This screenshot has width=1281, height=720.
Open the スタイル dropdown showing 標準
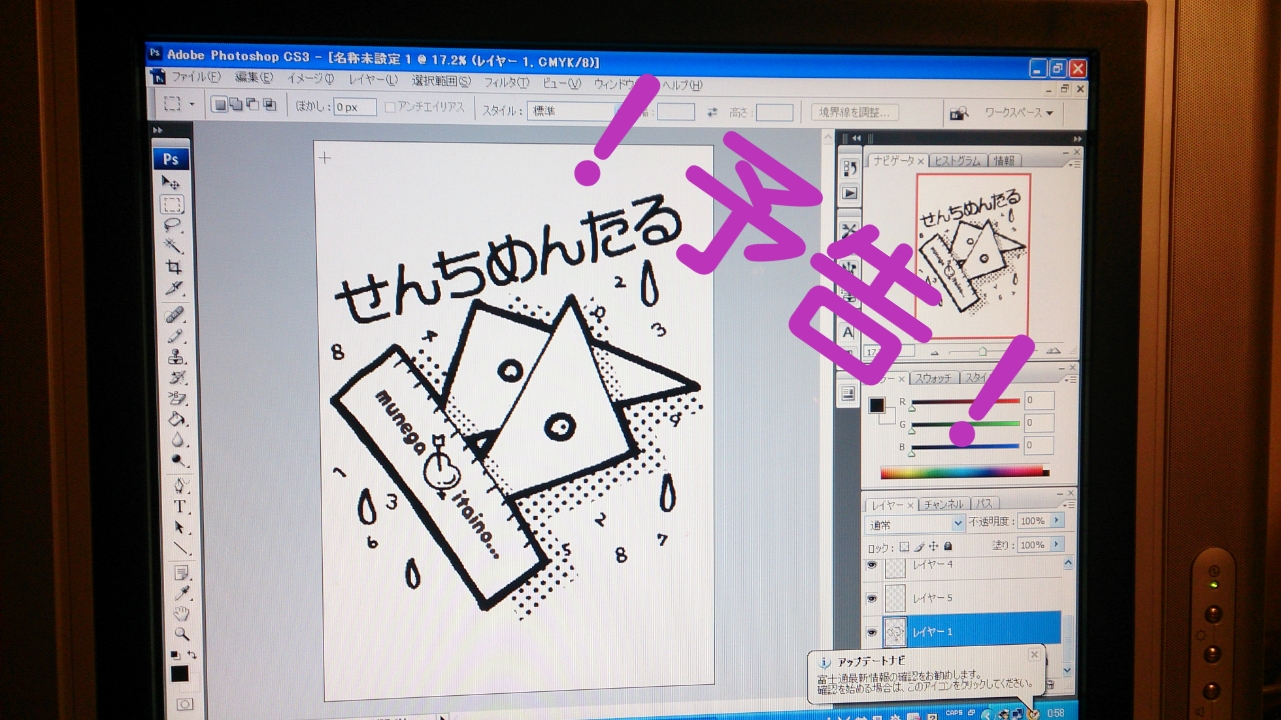click(x=579, y=111)
